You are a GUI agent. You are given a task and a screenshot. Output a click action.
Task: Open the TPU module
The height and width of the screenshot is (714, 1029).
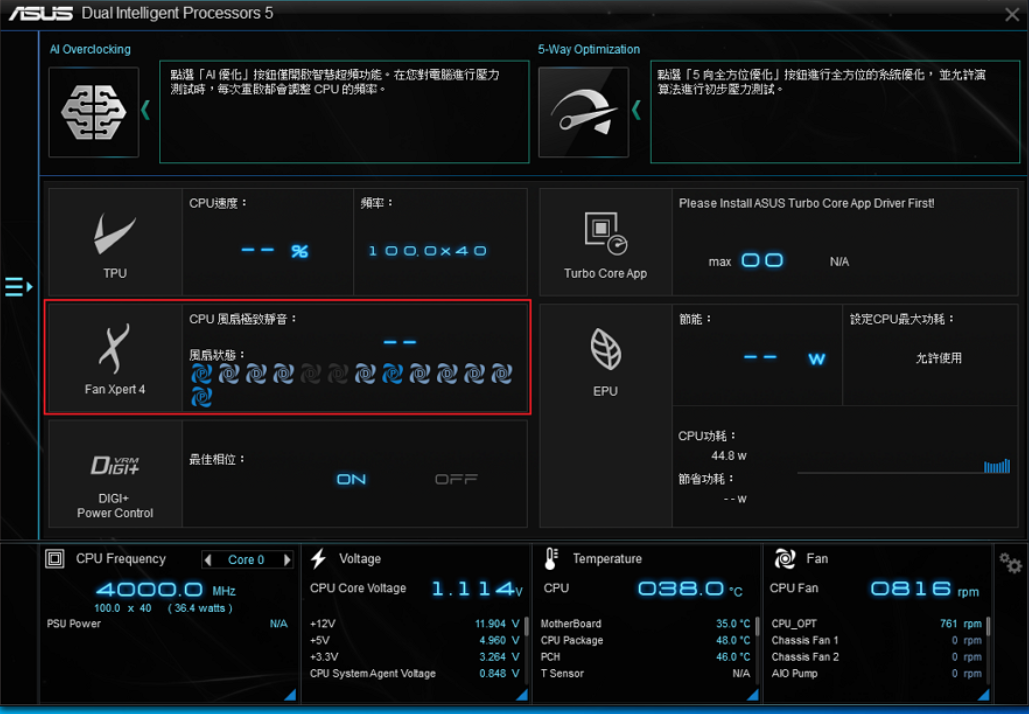pos(115,242)
